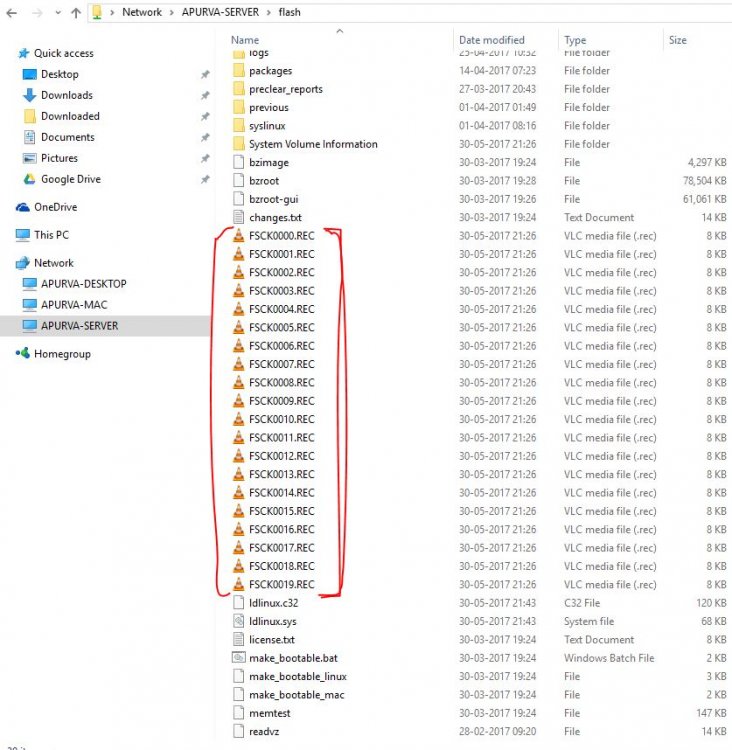Select the file name FSCK0016.REC
The image size is (732, 750).
282,529
